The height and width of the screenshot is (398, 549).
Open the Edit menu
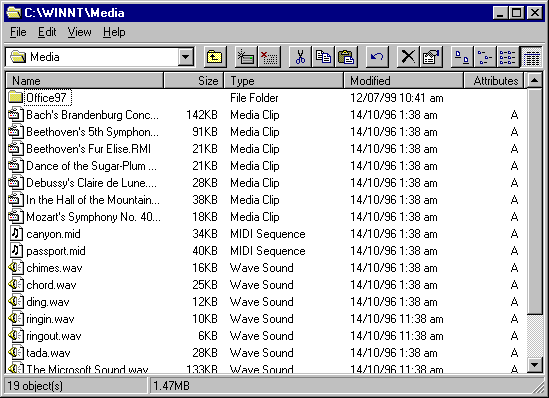47,32
